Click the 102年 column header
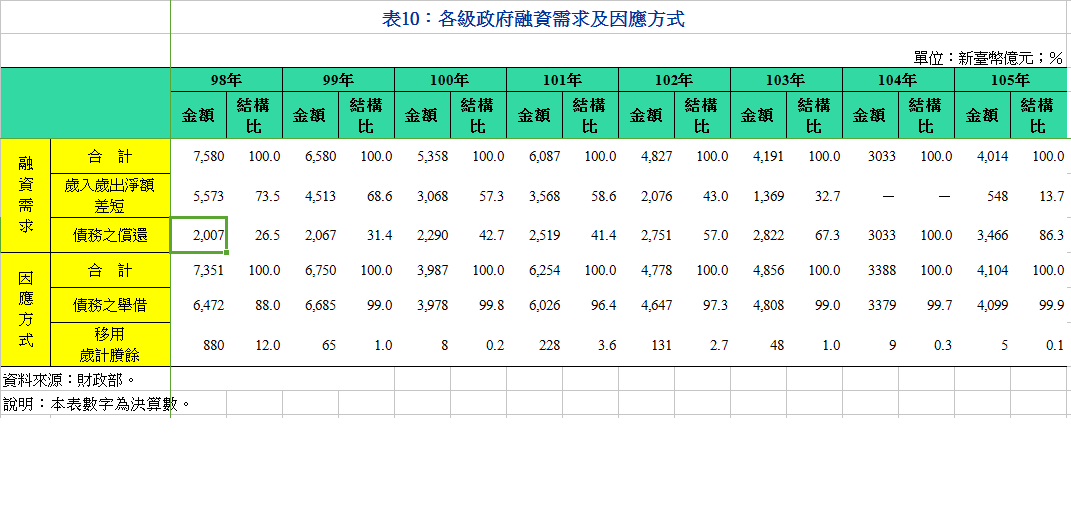Image resolution: width=1071 pixels, height=511 pixels. pyautogui.click(x=674, y=79)
